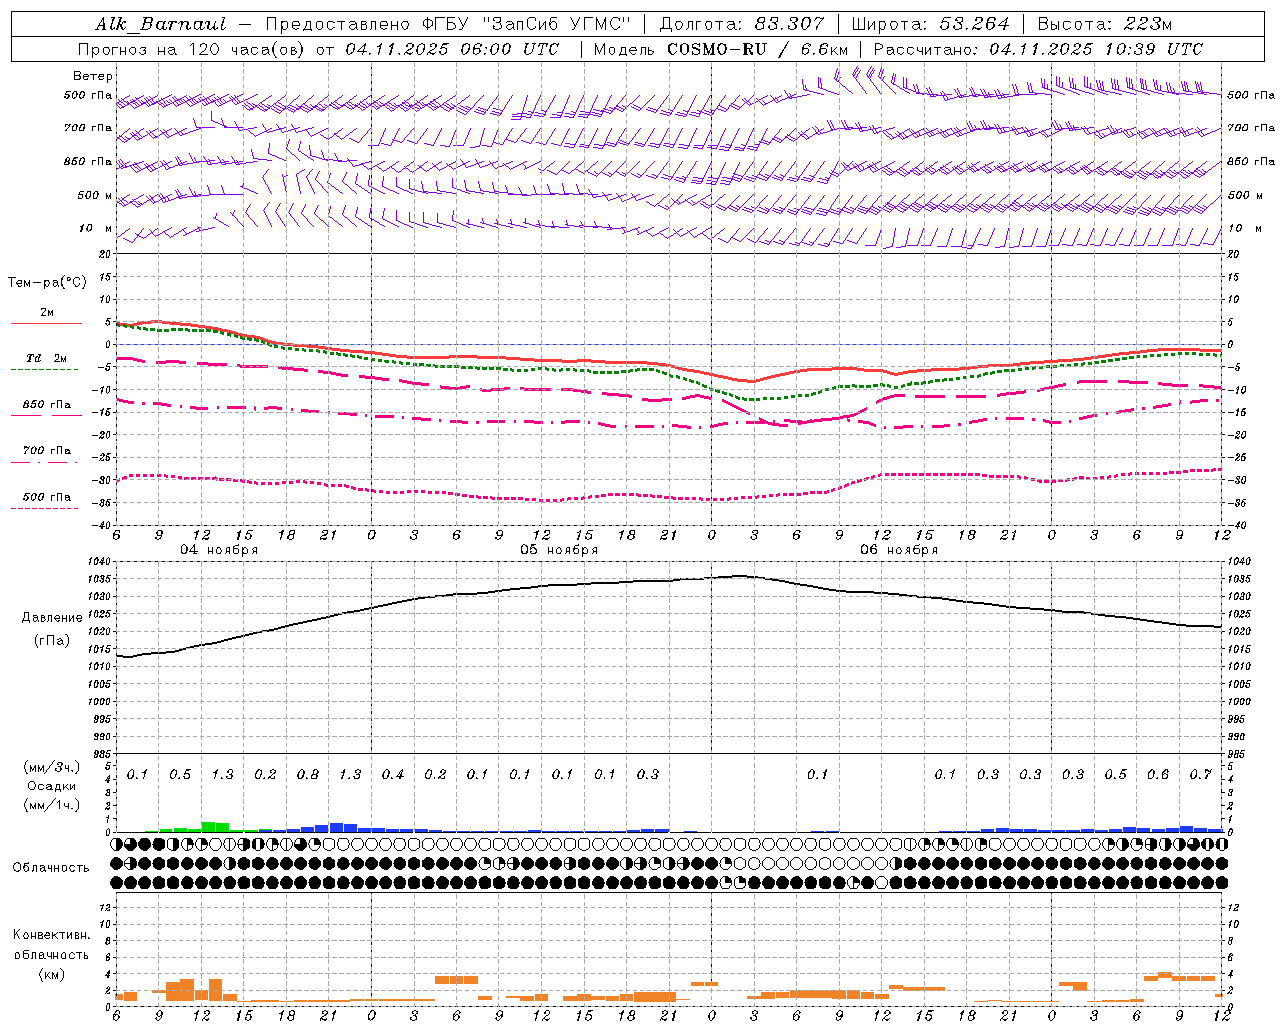The image size is (1280, 1024).
Task: Click the Облачность row label
Action: tap(51, 867)
